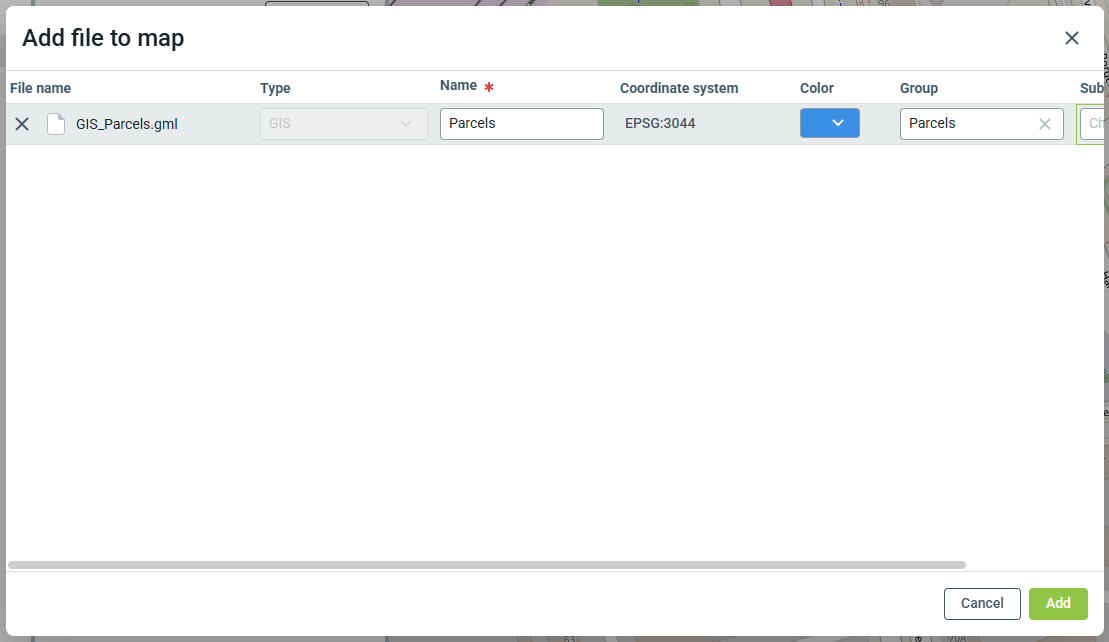Click the Coordinate system column header
Screen dimensions: 1109x642
coord(679,88)
